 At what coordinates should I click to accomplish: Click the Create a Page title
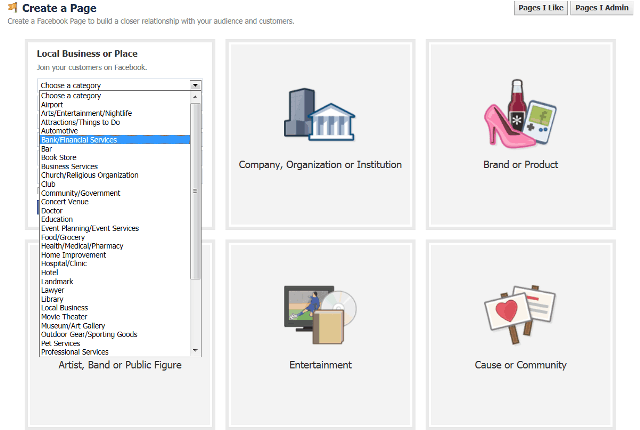(x=59, y=8)
